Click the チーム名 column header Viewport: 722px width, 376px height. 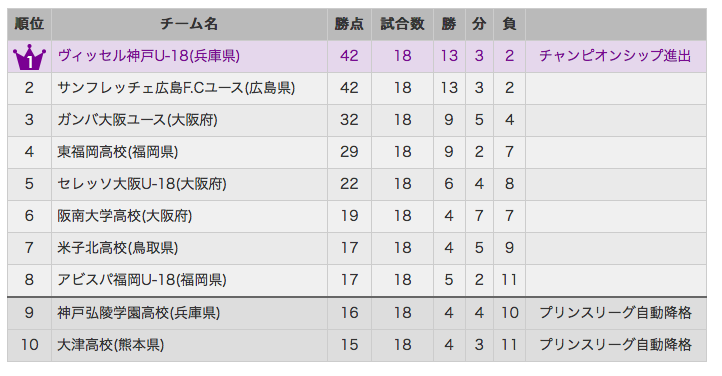coord(189,24)
